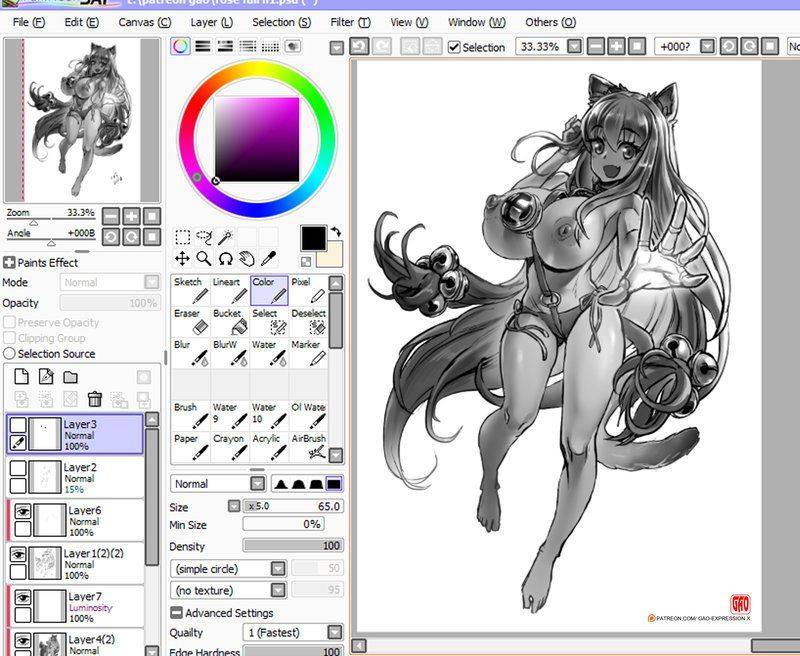Choose the Select pen tool
Viewport: 800px width, 656px height.
click(269, 321)
